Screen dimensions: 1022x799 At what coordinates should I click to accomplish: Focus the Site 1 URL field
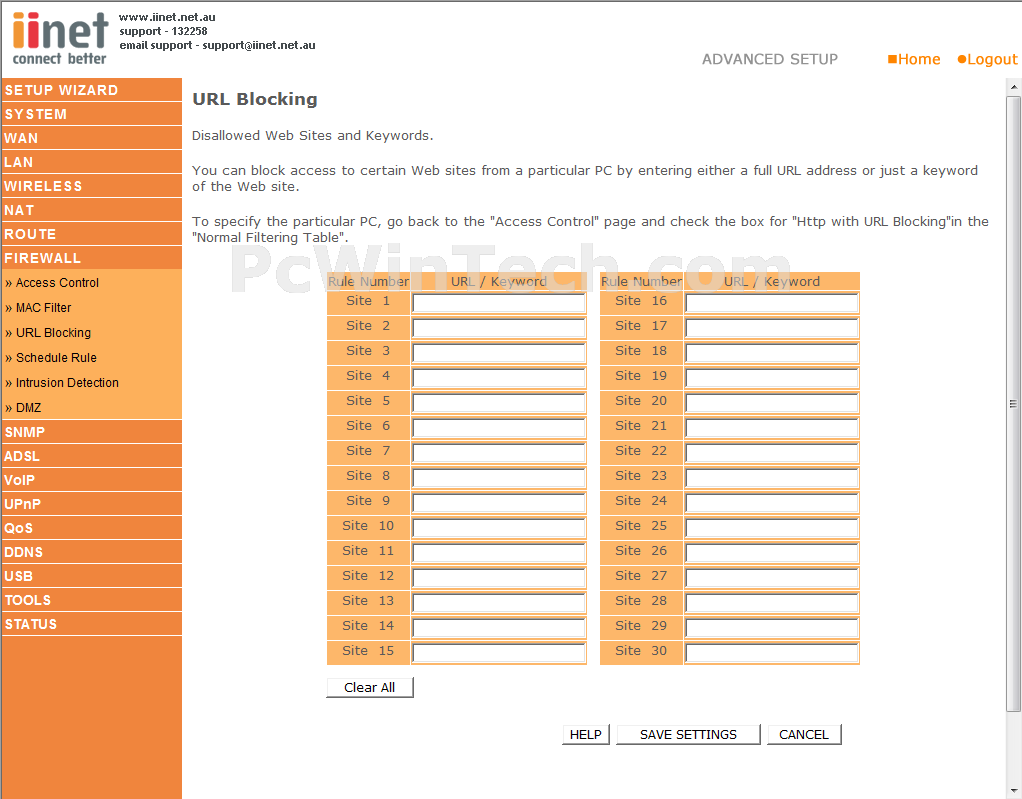click(499, 303)
